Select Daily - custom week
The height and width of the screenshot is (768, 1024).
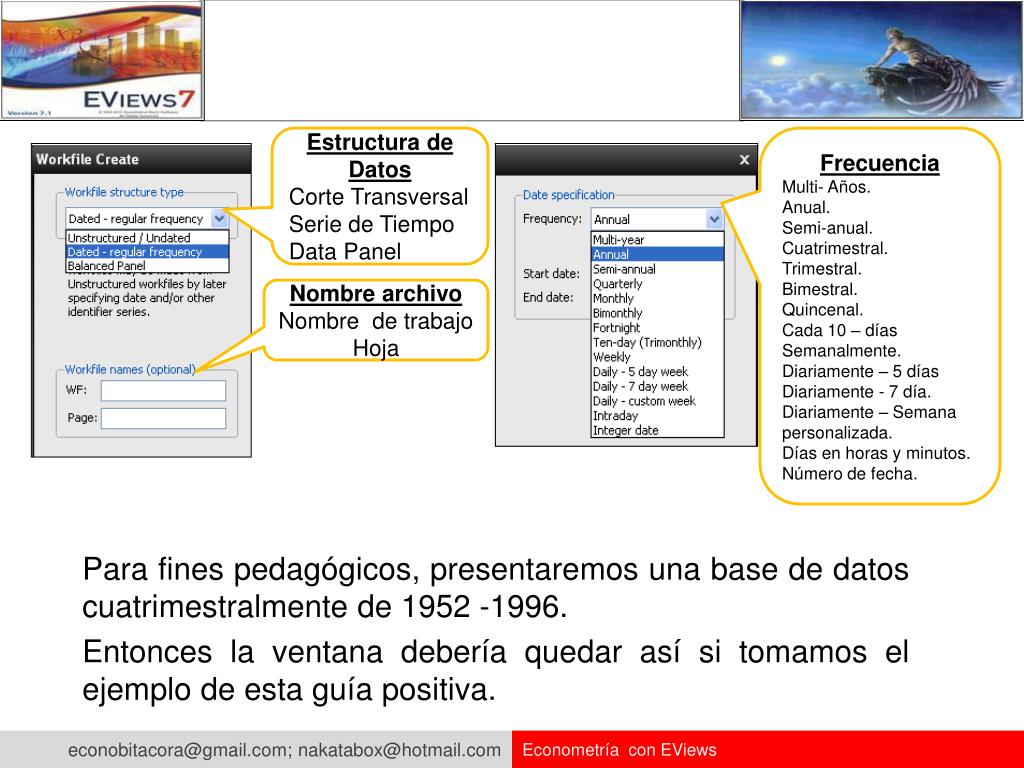(x=658, y=401)
